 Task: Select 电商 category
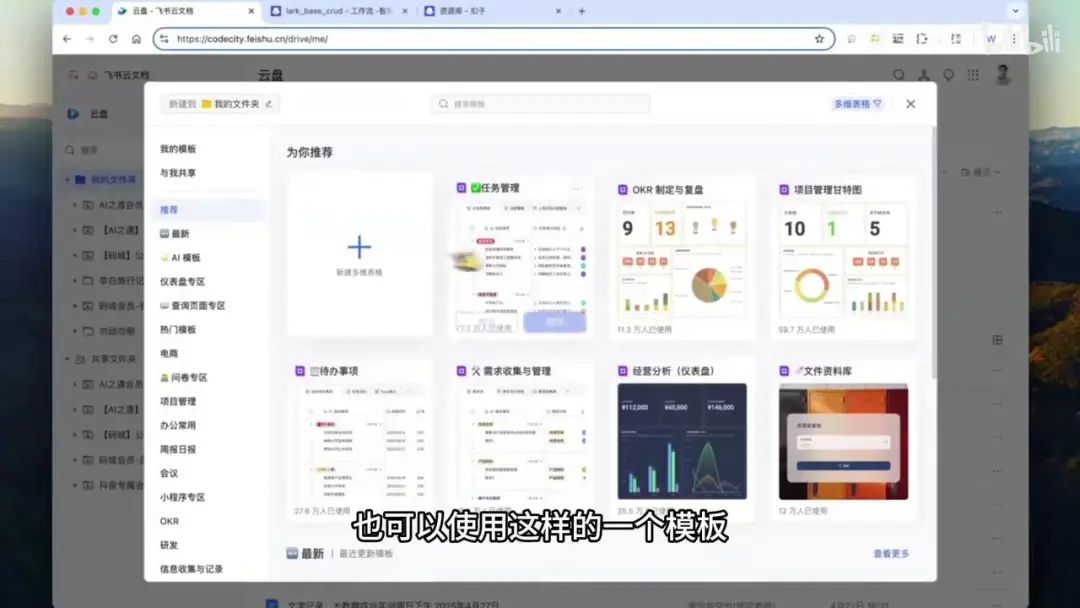coord(169,353)
